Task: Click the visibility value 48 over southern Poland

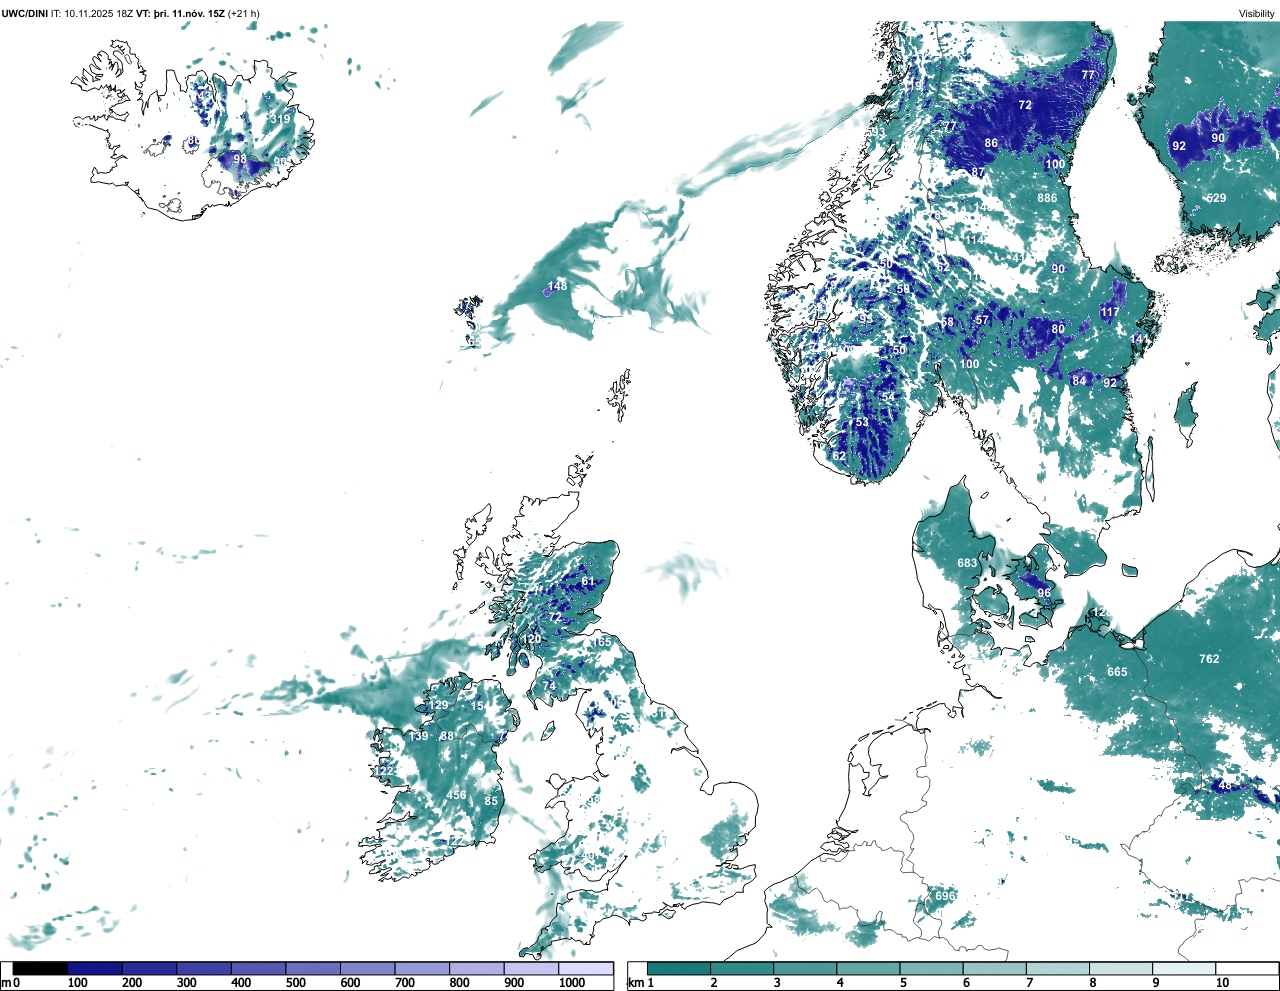Action: click(1225, 786)
